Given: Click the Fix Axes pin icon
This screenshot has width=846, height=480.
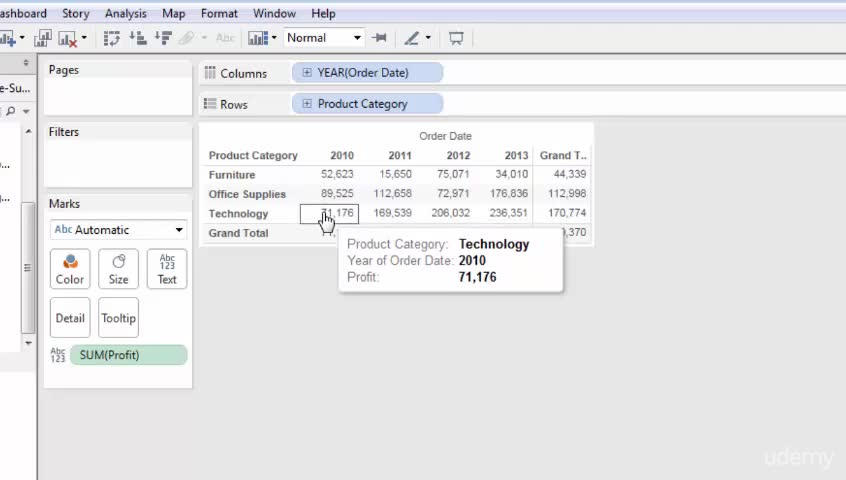Looking at the screenshot, I should [x=380, y=38].
